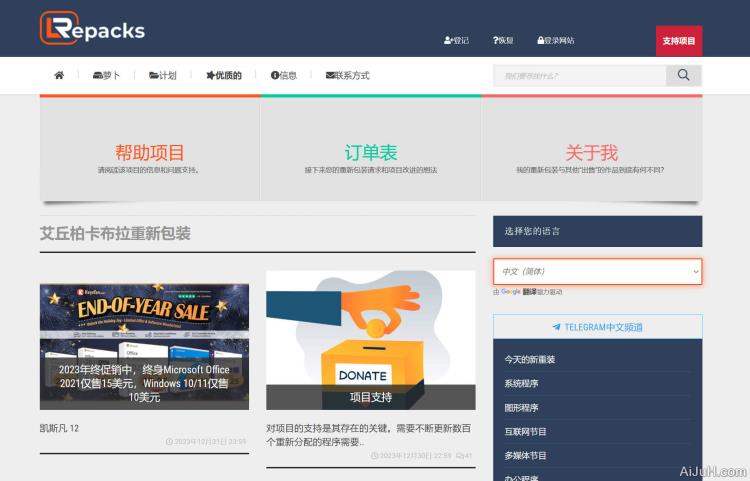Click the red 支持项目 button

pos(678,41)
